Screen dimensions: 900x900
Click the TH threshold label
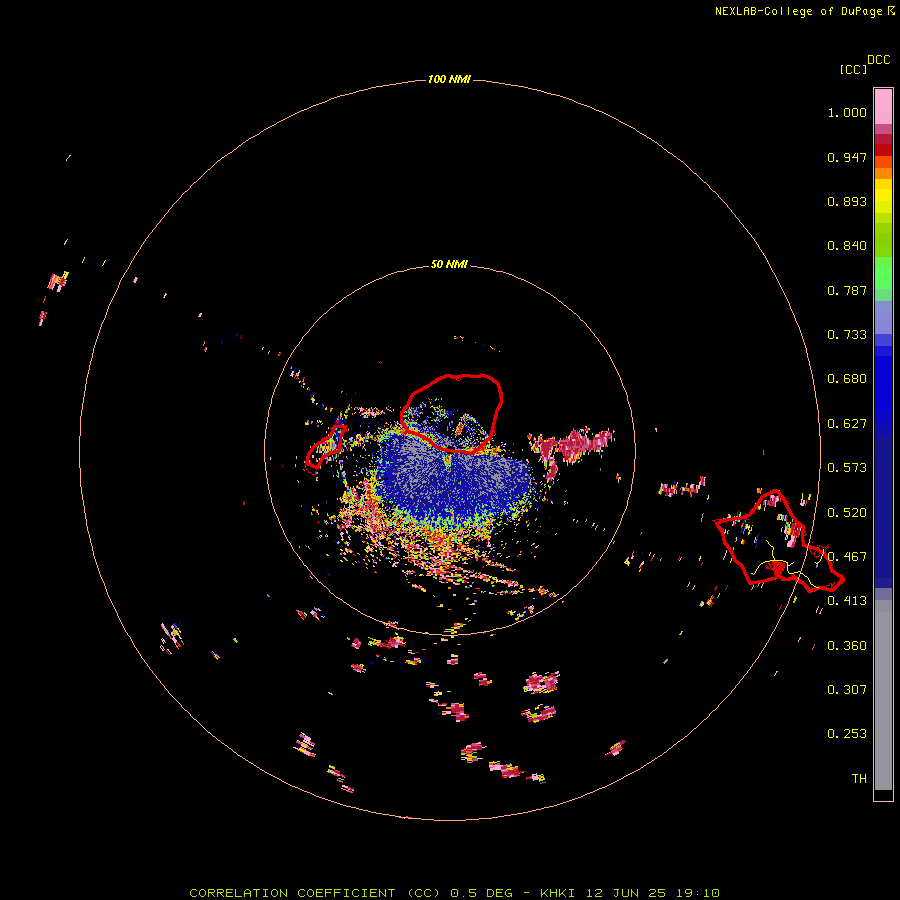tap(859, 779)
